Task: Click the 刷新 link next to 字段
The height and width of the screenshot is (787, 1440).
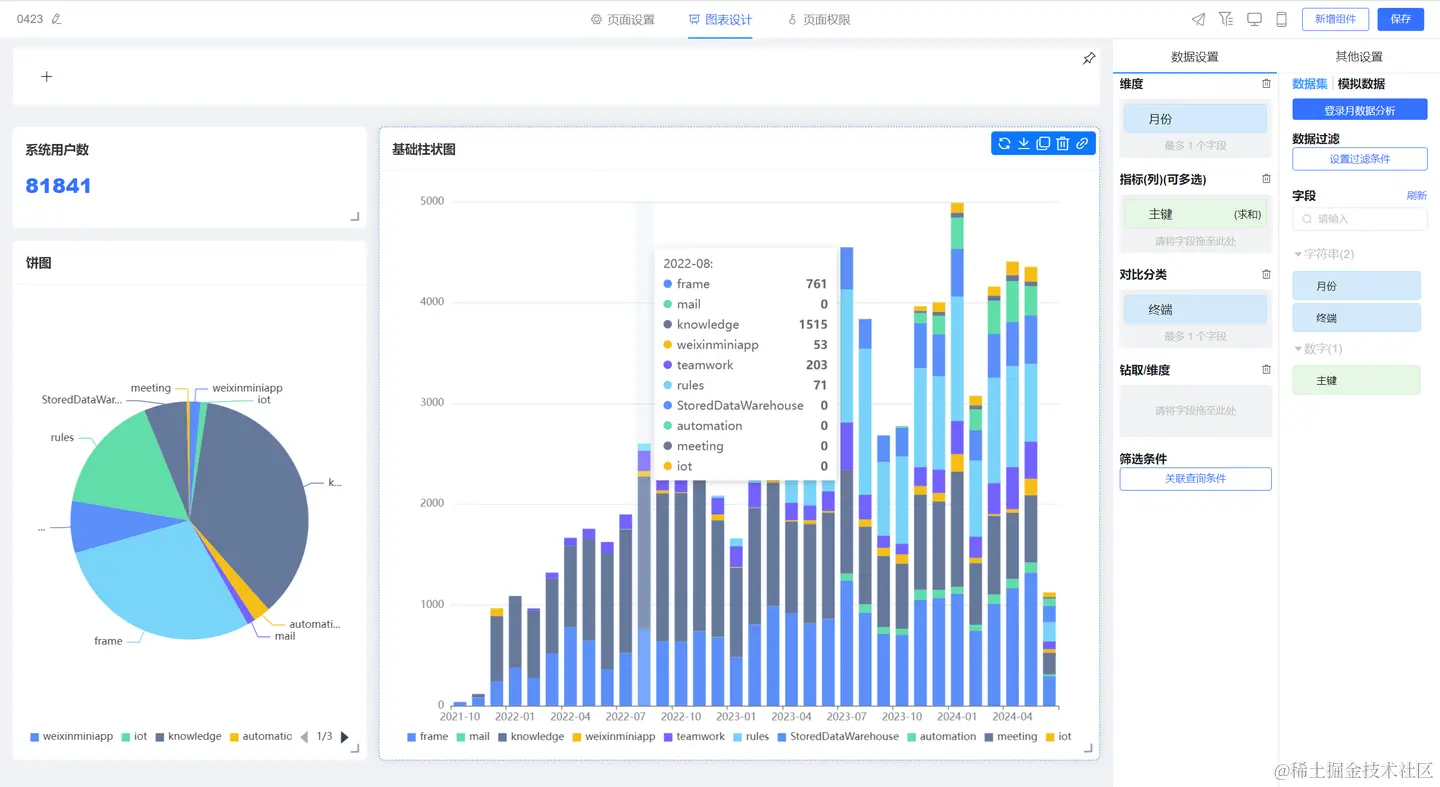Action: (x=1416, y=196)
